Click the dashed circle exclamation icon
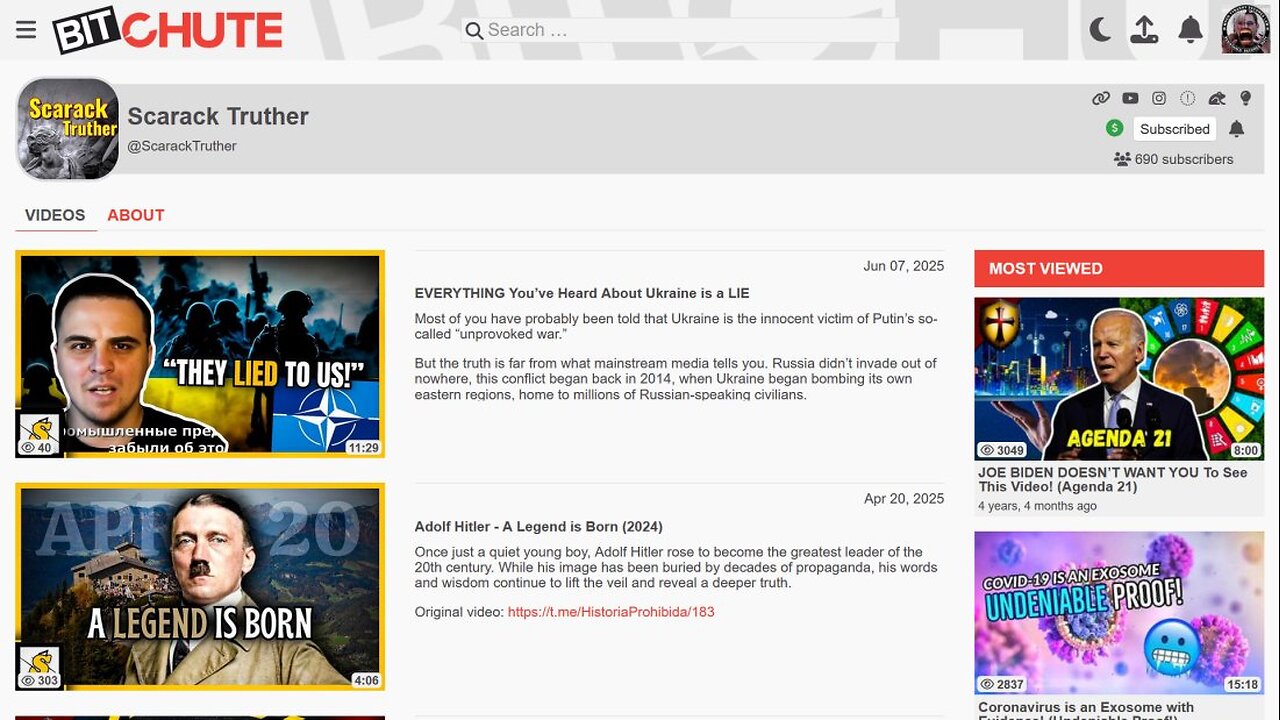 (x=1188, y=98)
